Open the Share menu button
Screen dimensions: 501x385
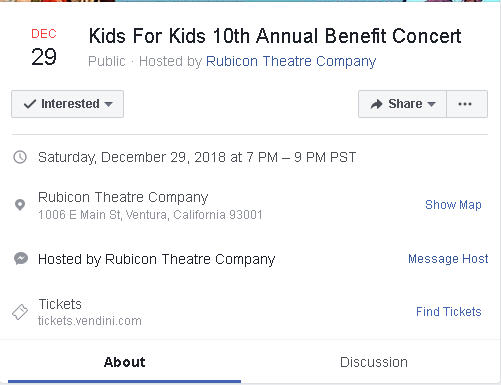point(402,104)
